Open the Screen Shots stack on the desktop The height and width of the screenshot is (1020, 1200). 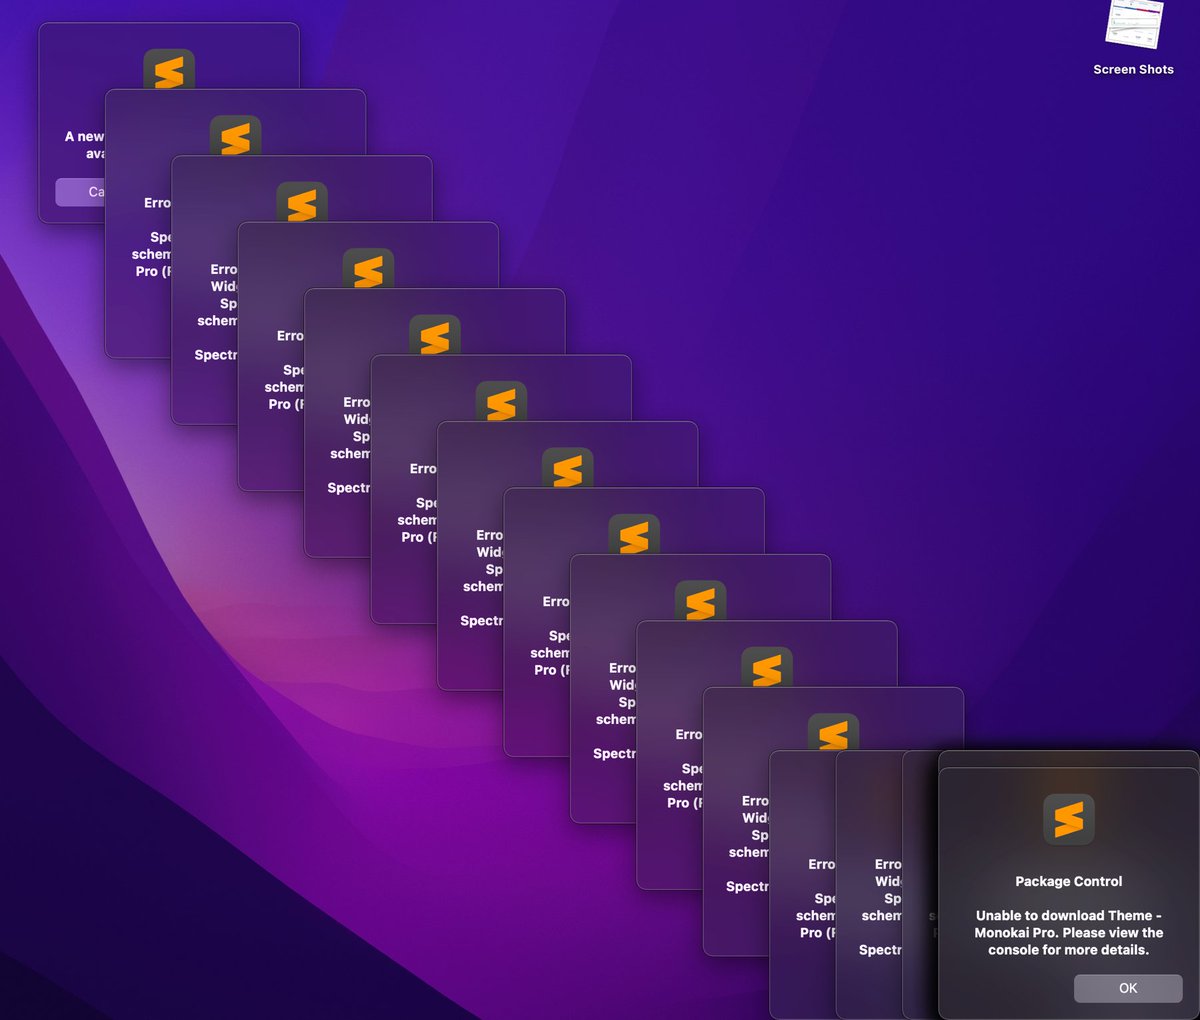1135,24
